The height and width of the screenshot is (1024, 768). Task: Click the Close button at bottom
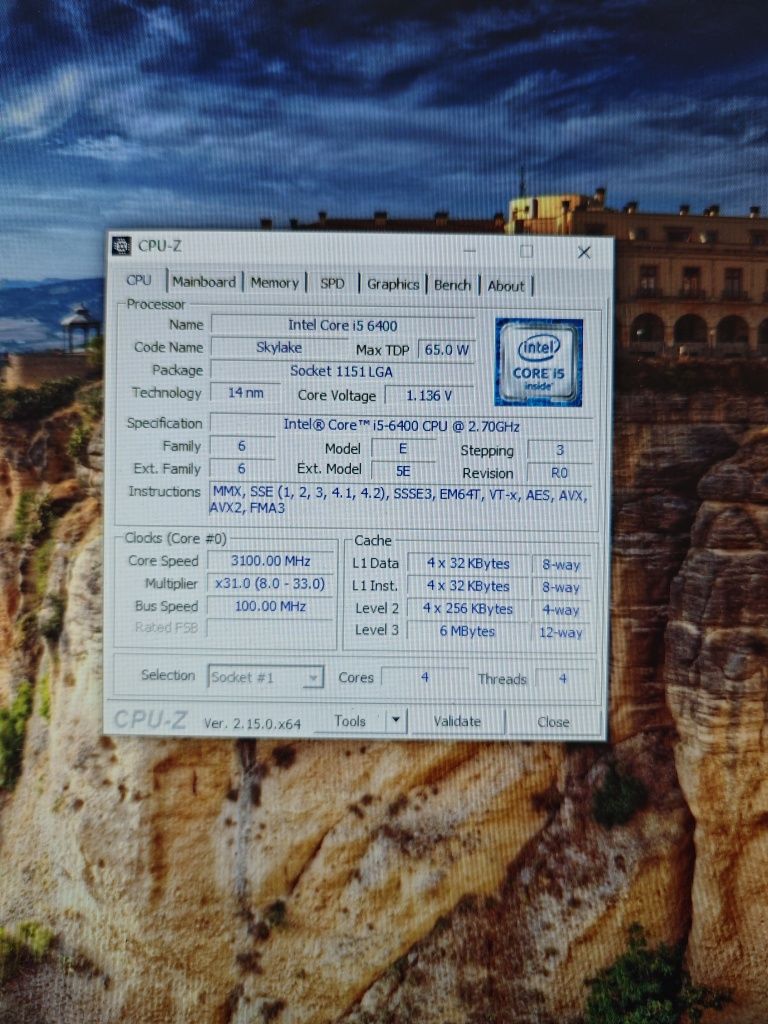553,722
